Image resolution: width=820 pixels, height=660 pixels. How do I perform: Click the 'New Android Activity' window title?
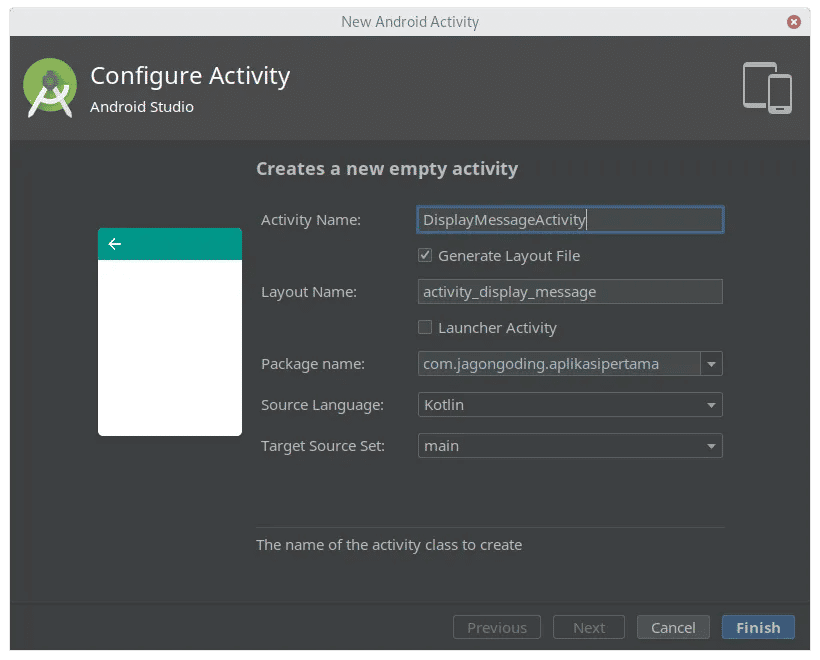point(410,22)
